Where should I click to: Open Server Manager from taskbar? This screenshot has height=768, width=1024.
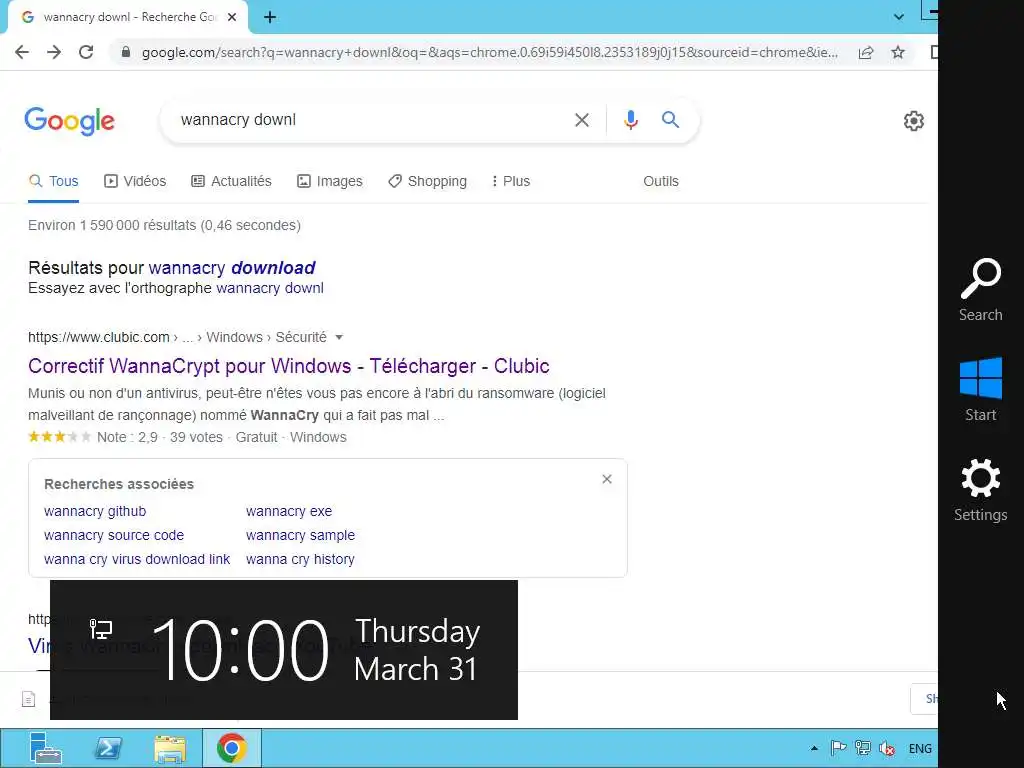click(x=45, y=748)
